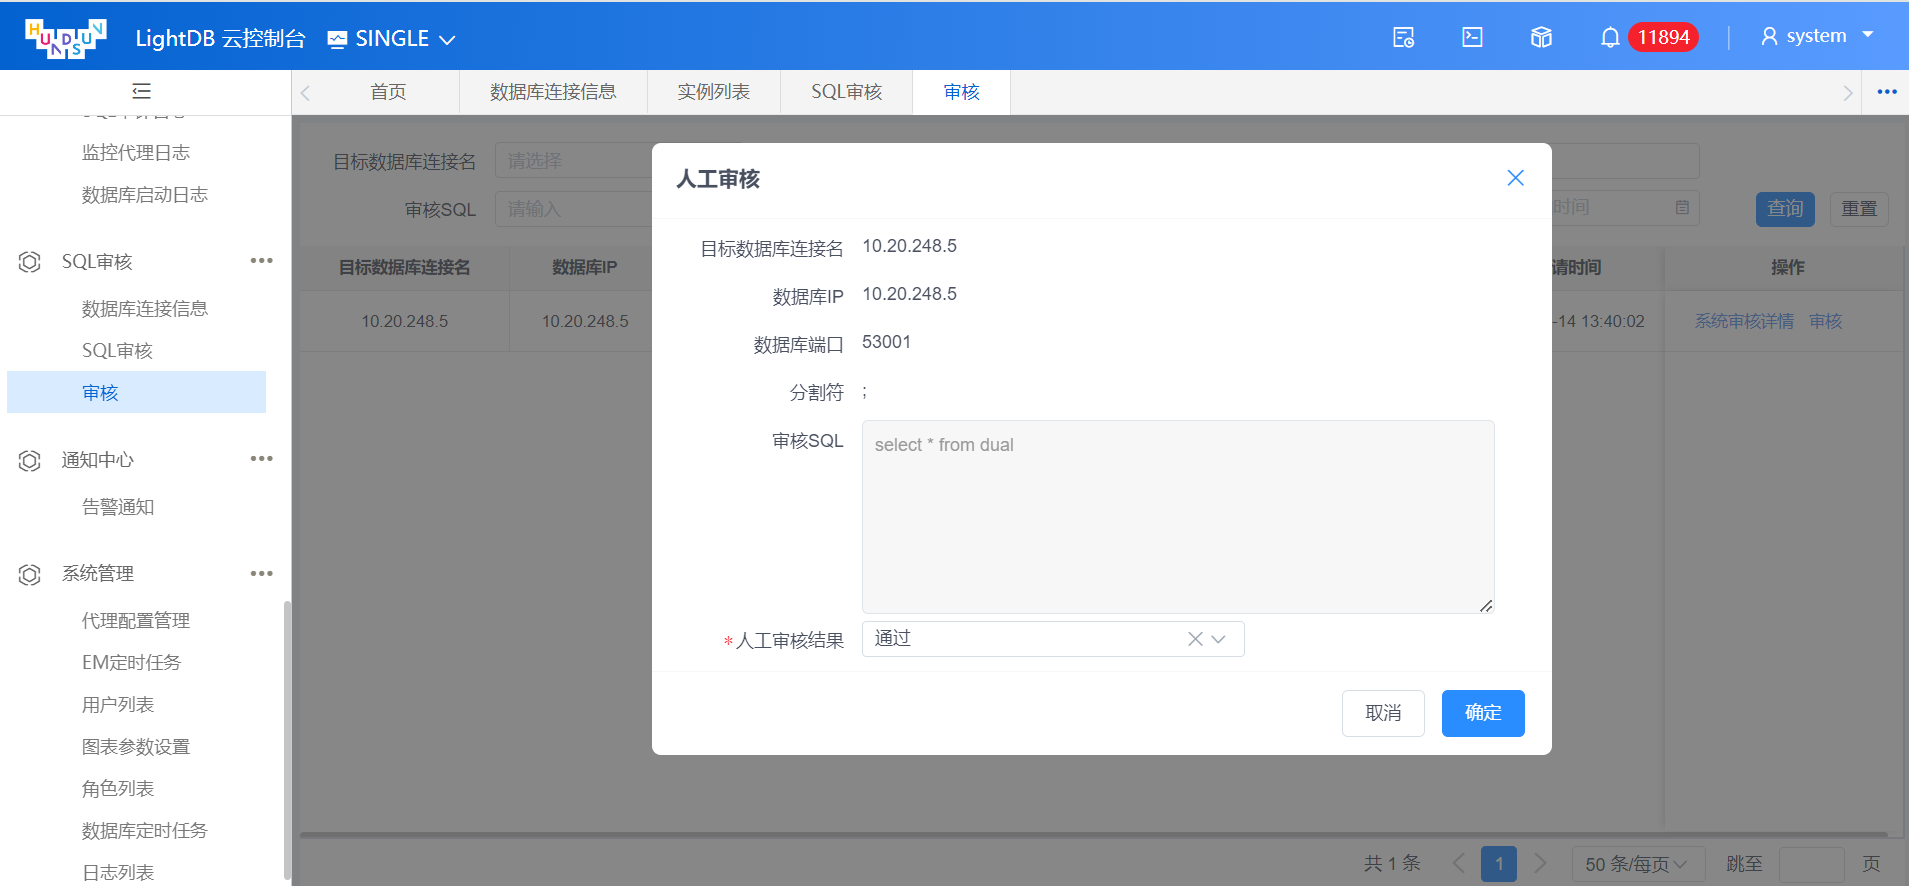Go to next page arrow
Screen dimensions: 1909x886
(x=1540, y=863)
